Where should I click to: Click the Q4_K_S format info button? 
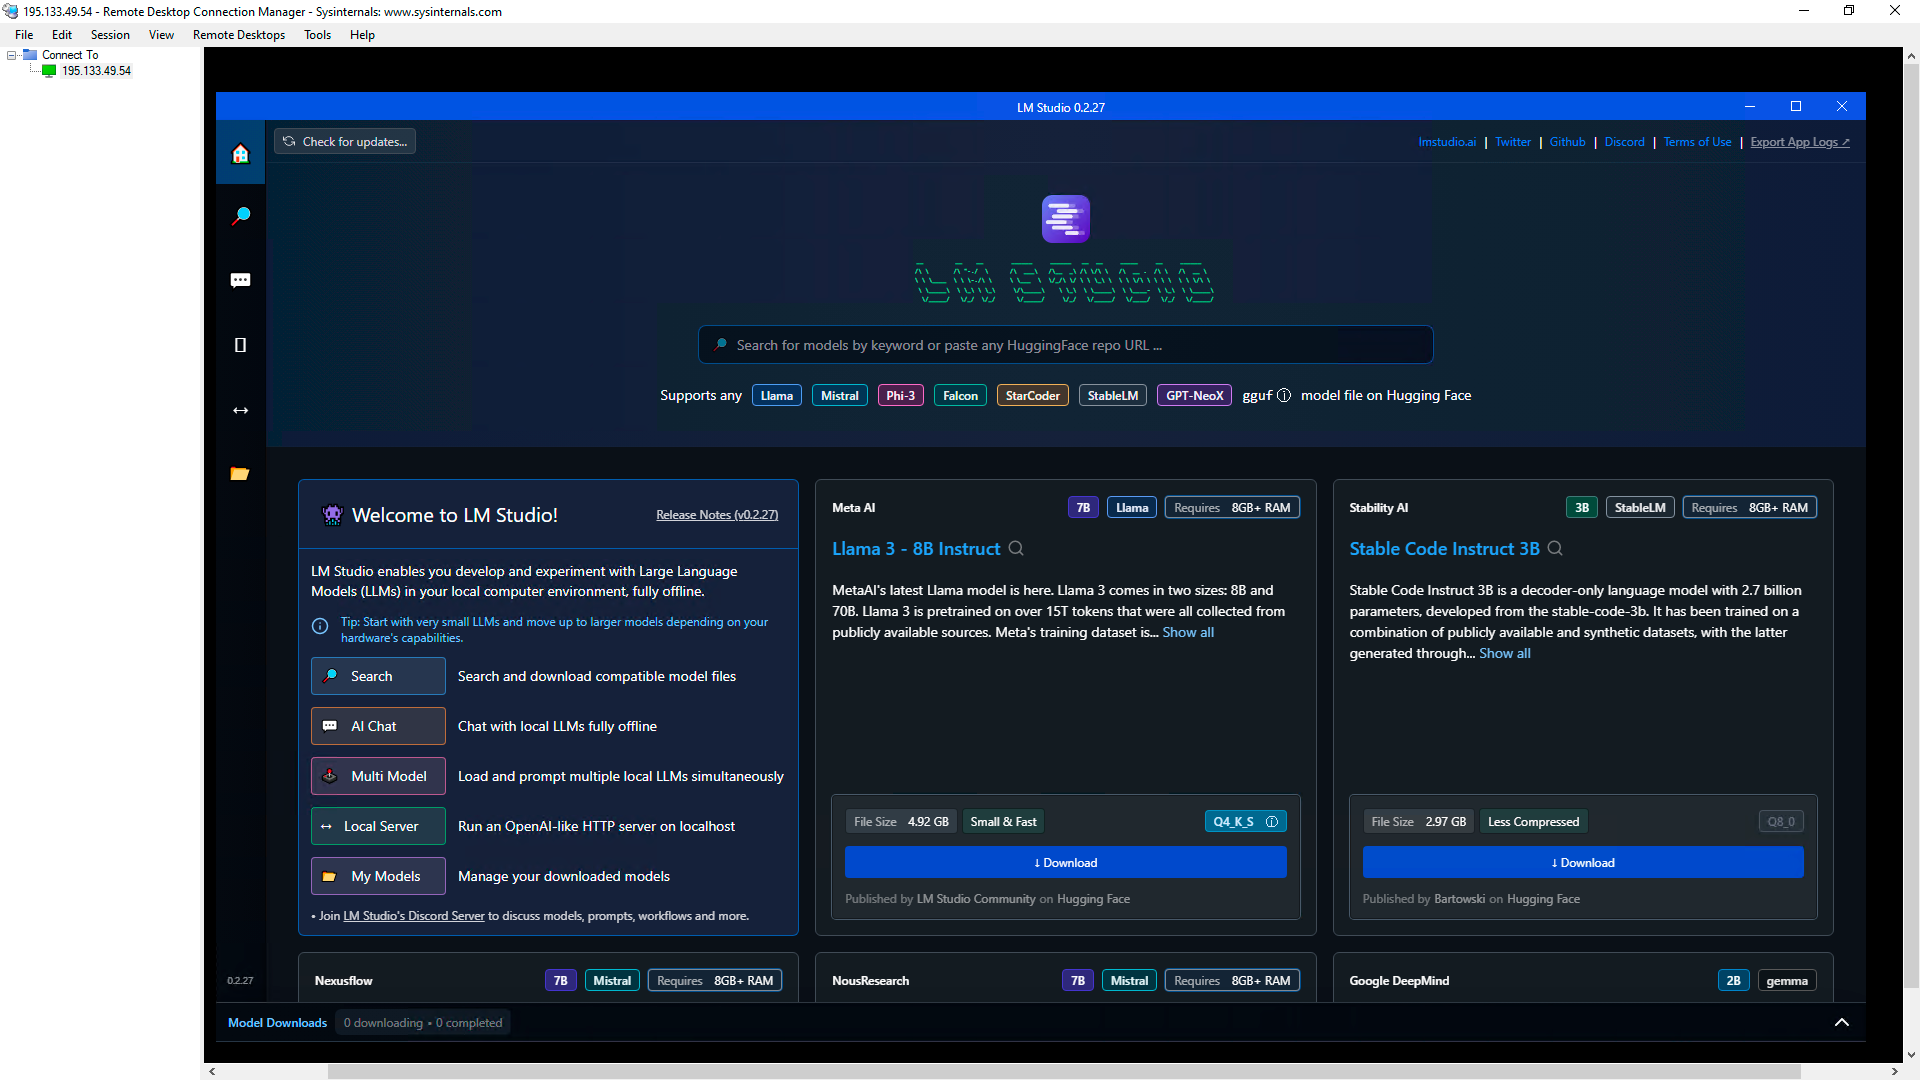pos(1271,820)
